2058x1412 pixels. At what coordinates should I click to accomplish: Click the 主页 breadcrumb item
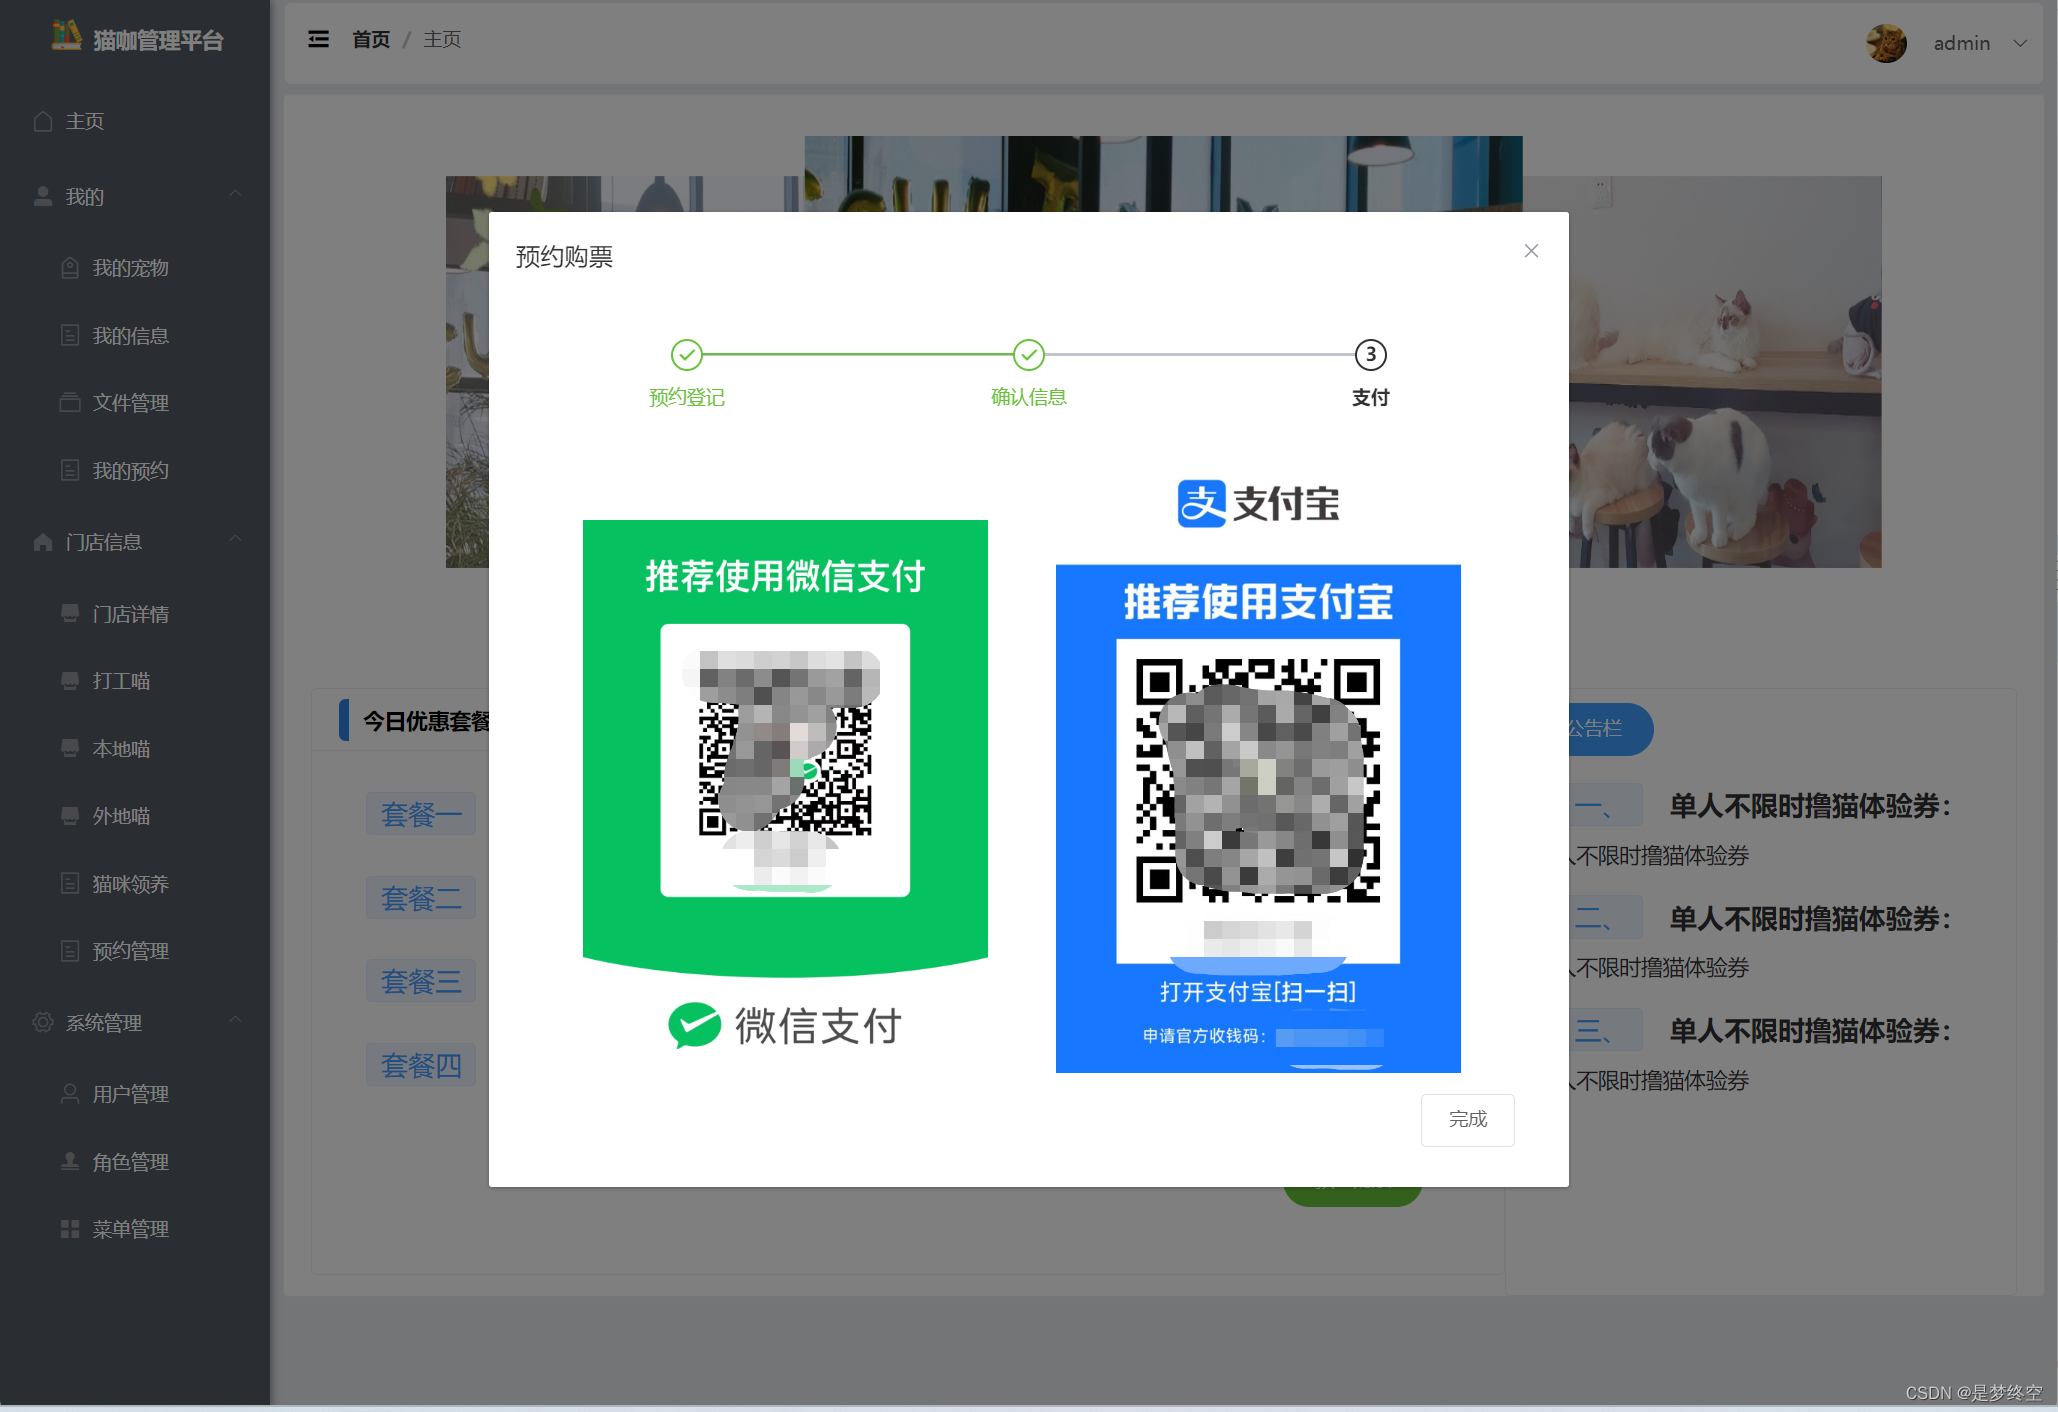point(442,39)
